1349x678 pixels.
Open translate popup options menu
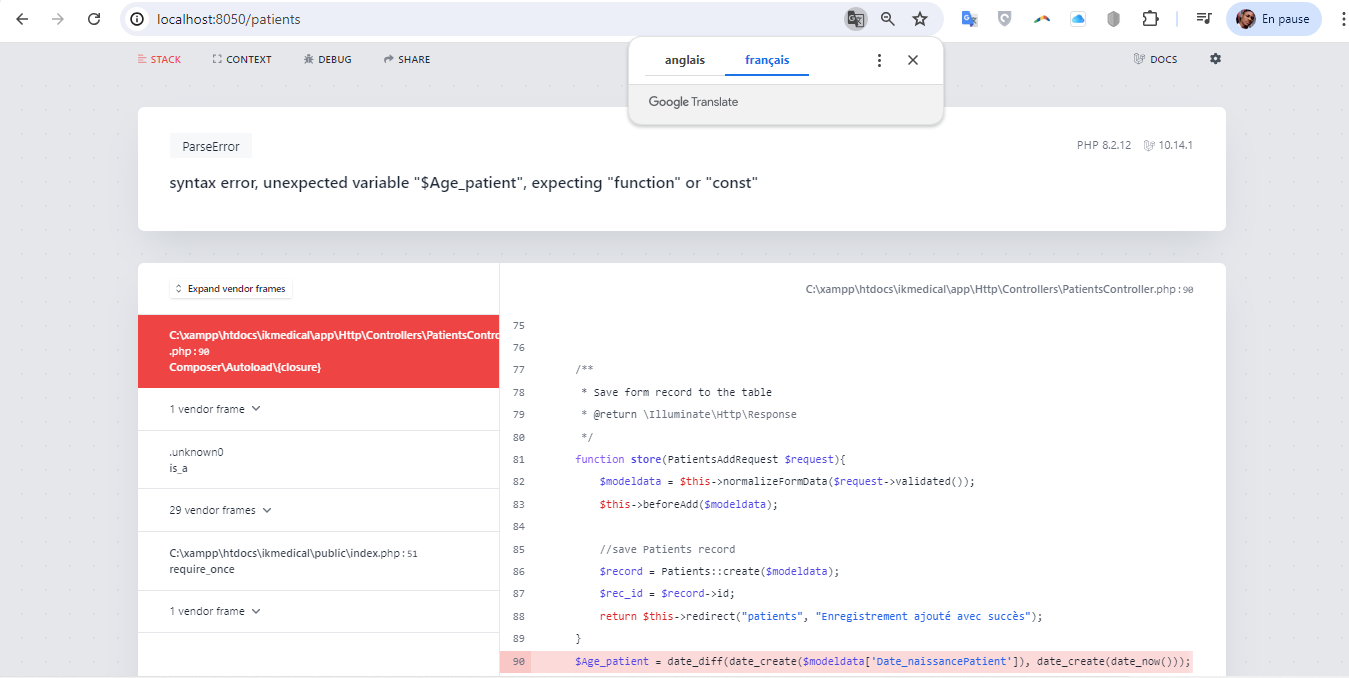(879, 60)
